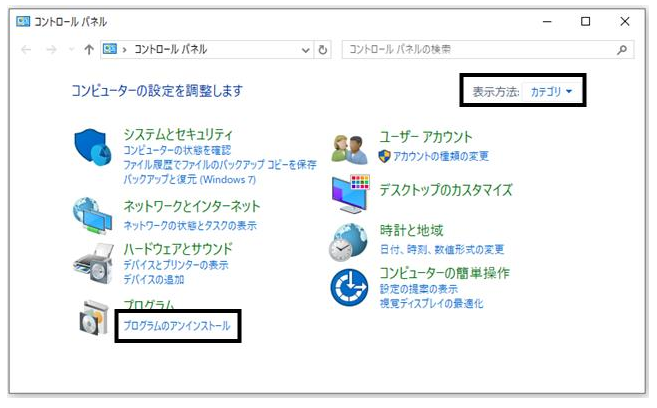Open ハードウェアとサウンド category
Screen dimensions: 657x408
click(x=178, y=249)
